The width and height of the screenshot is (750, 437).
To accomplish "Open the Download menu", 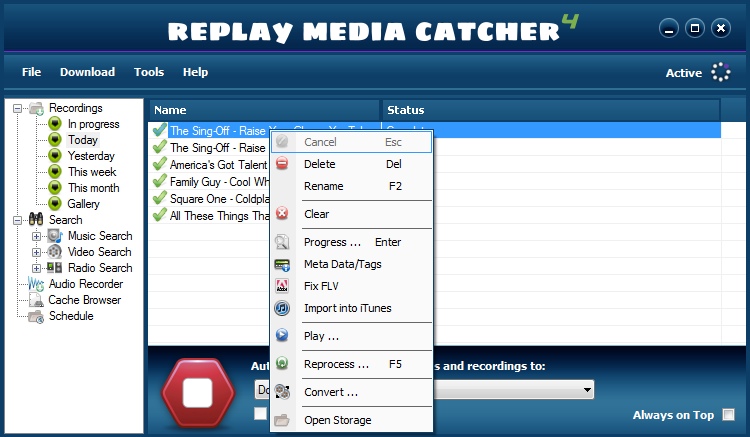I will (88, 72).
